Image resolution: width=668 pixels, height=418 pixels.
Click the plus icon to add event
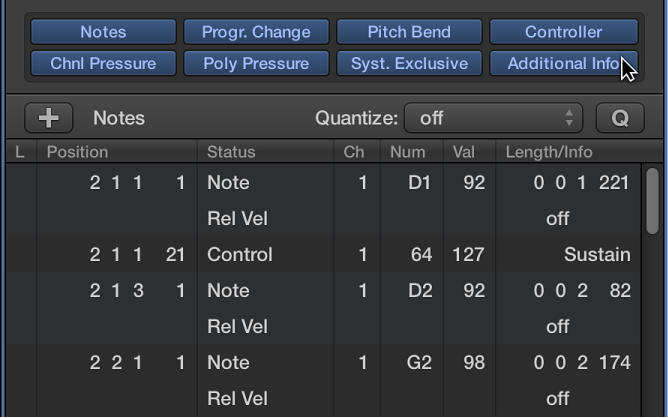[x=48, y=118]
